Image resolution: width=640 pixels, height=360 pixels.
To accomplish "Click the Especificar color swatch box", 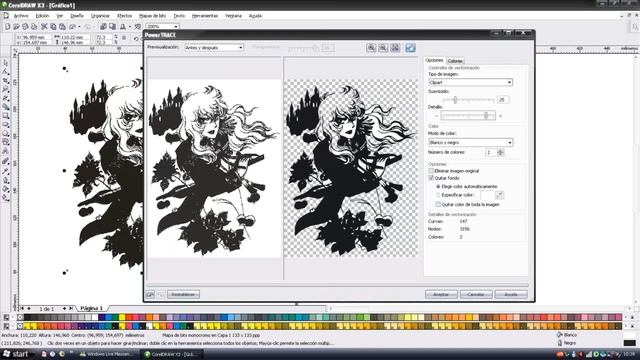I will click(487, 195).
